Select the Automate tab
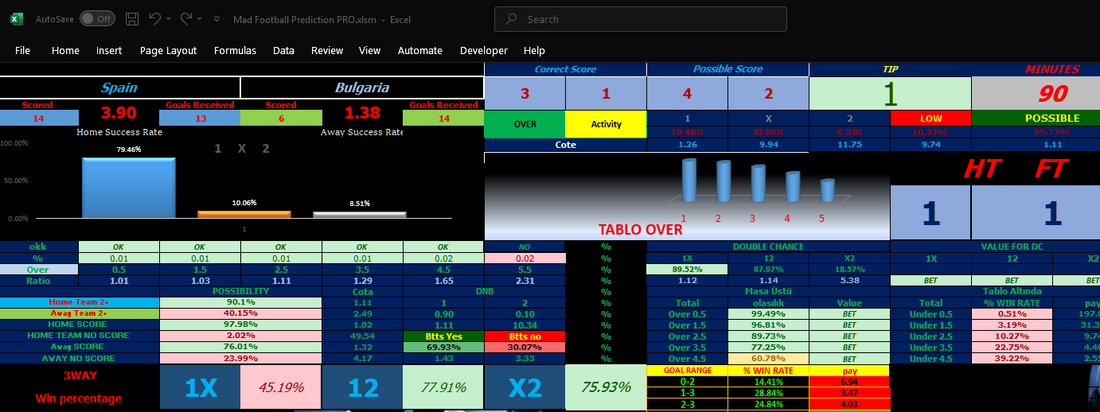1100x412 pixels. [420, 51]
